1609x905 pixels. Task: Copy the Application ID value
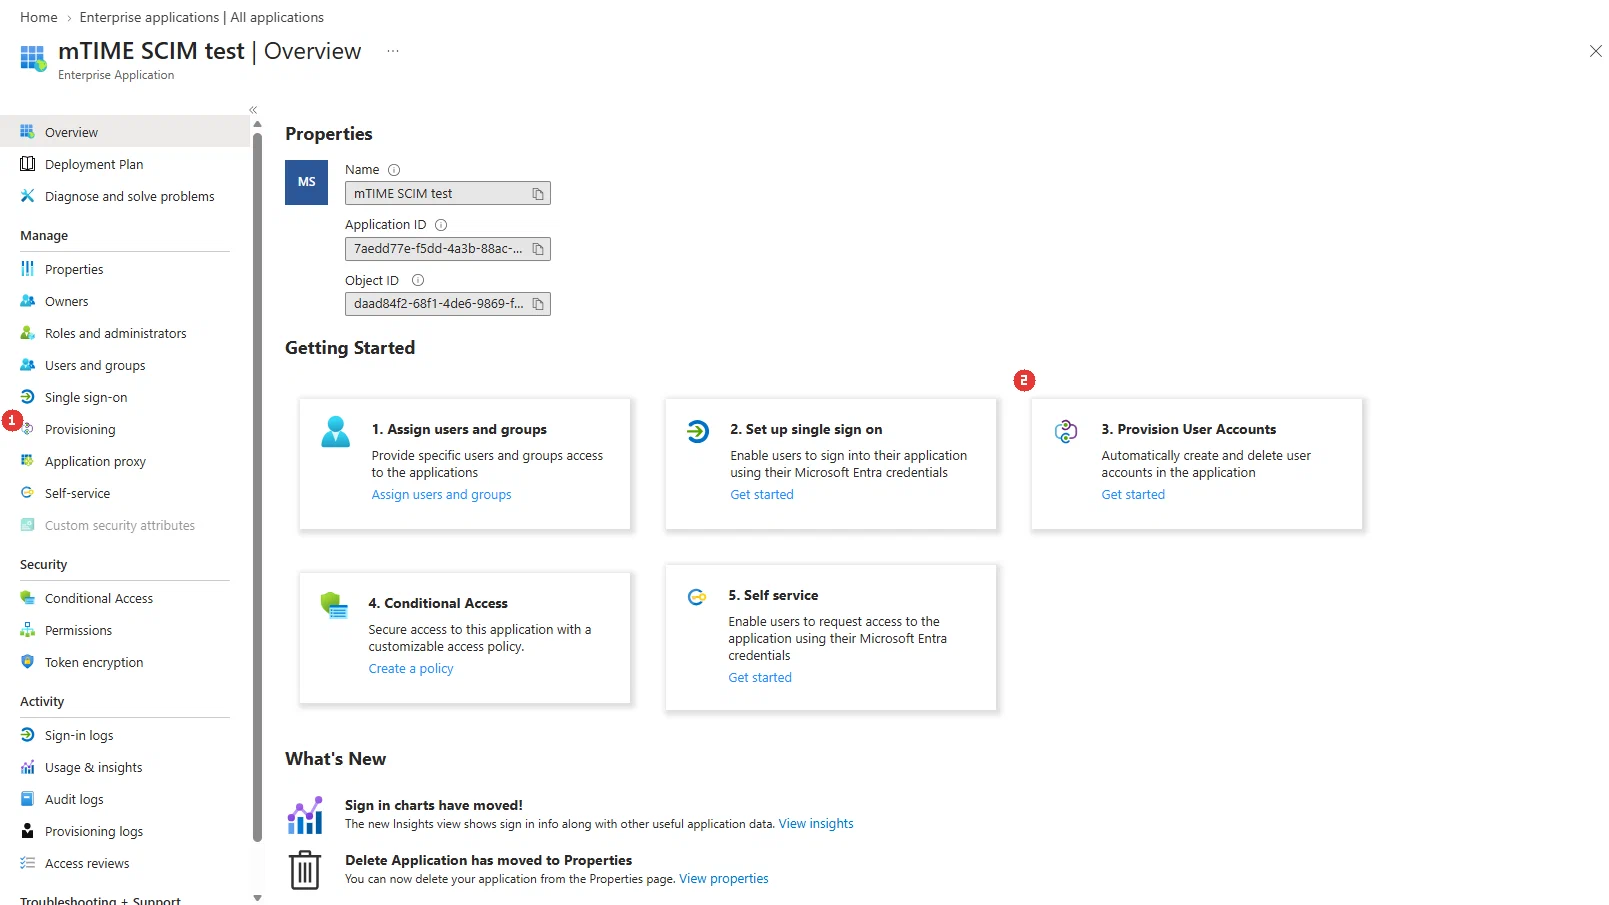coord(538,249)
